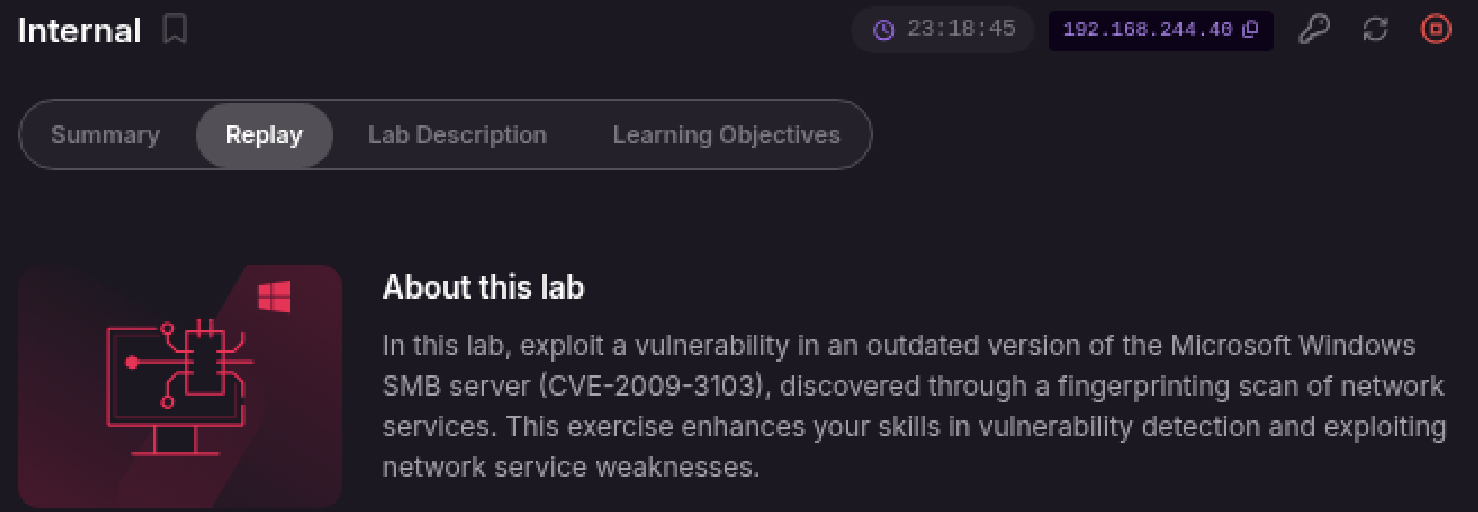Select the Replay tab
This screenshot has height=512, width=1478.
264,135
